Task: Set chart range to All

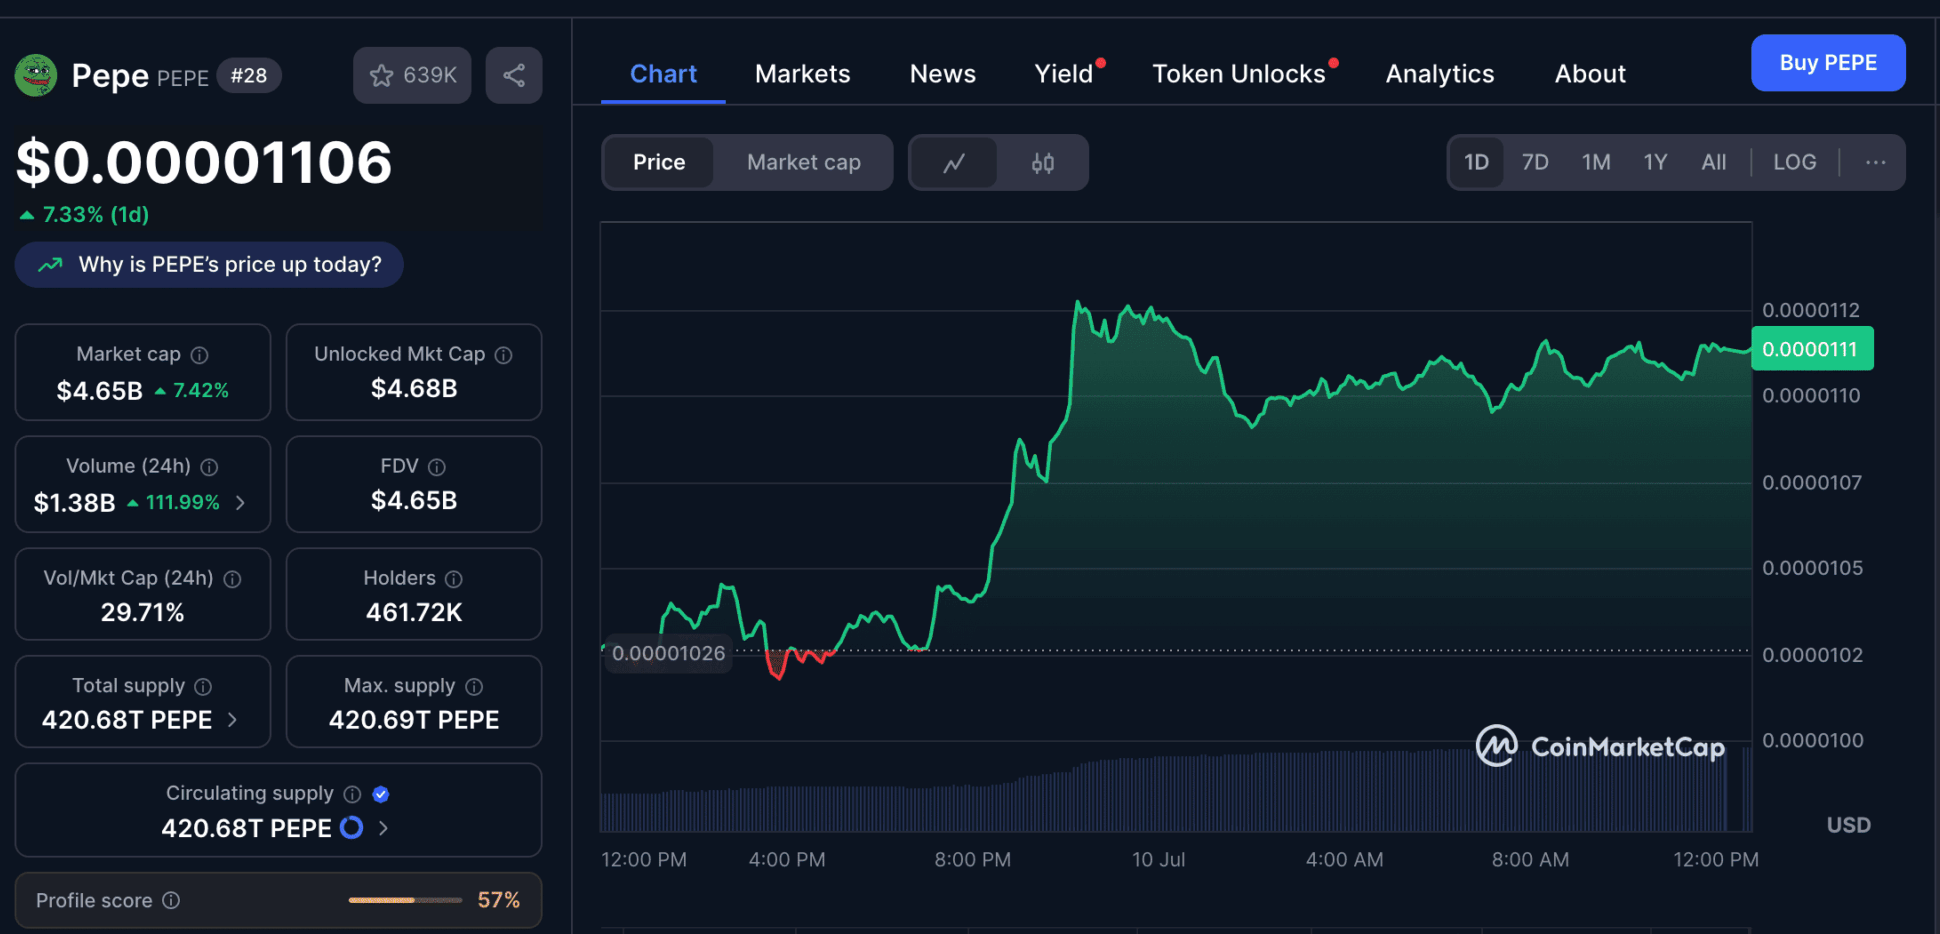Action: pyautogui.click(x=1714, y=162)
